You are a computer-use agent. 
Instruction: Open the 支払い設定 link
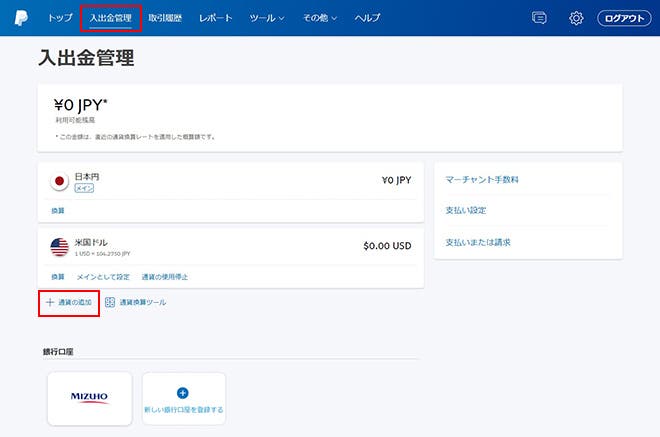point(465,211)
